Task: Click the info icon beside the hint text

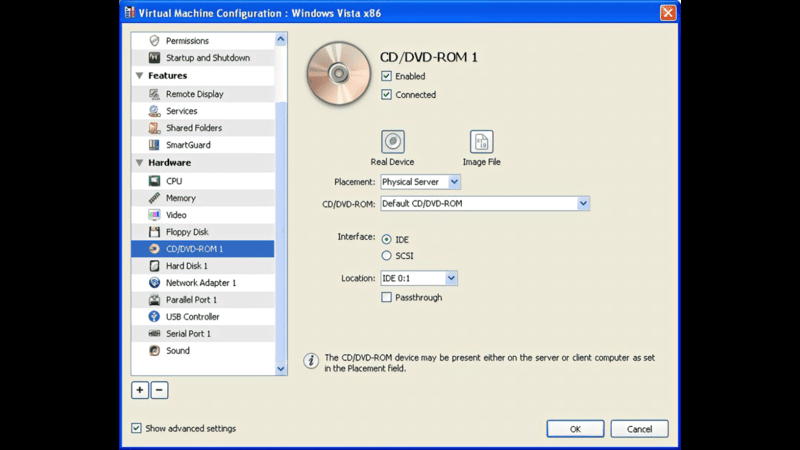Action: (x=311, y=361)
